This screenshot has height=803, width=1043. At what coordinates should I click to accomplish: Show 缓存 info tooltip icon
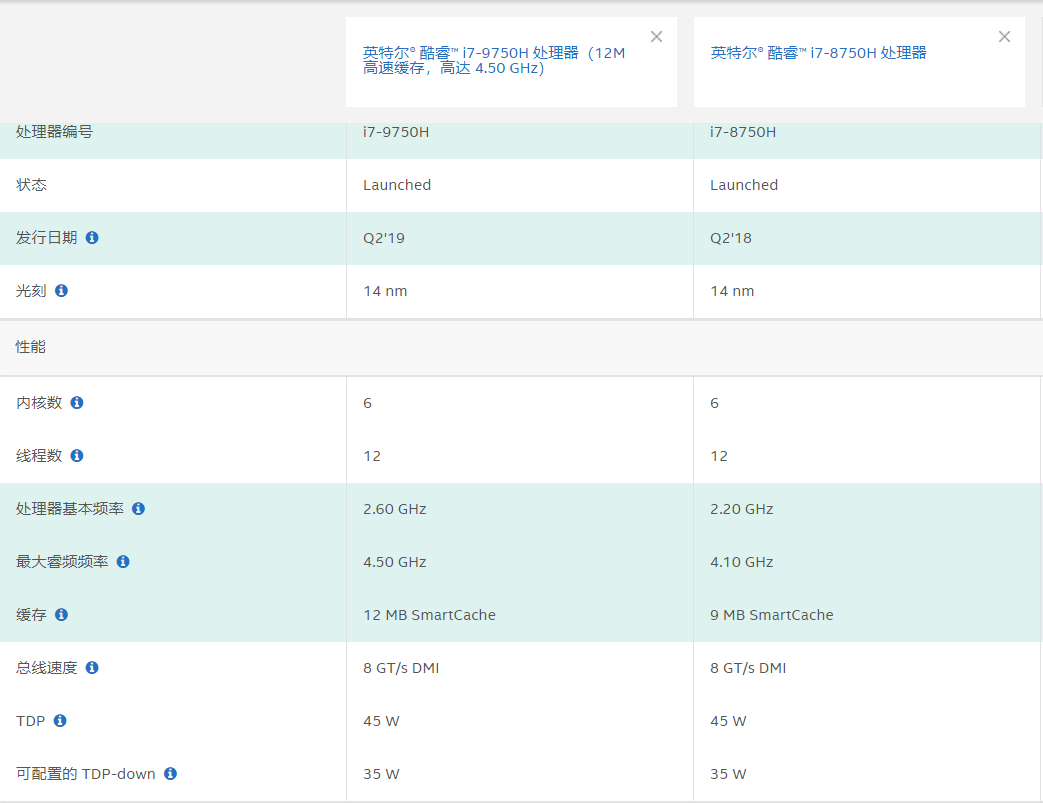click(x=61, y=615)
